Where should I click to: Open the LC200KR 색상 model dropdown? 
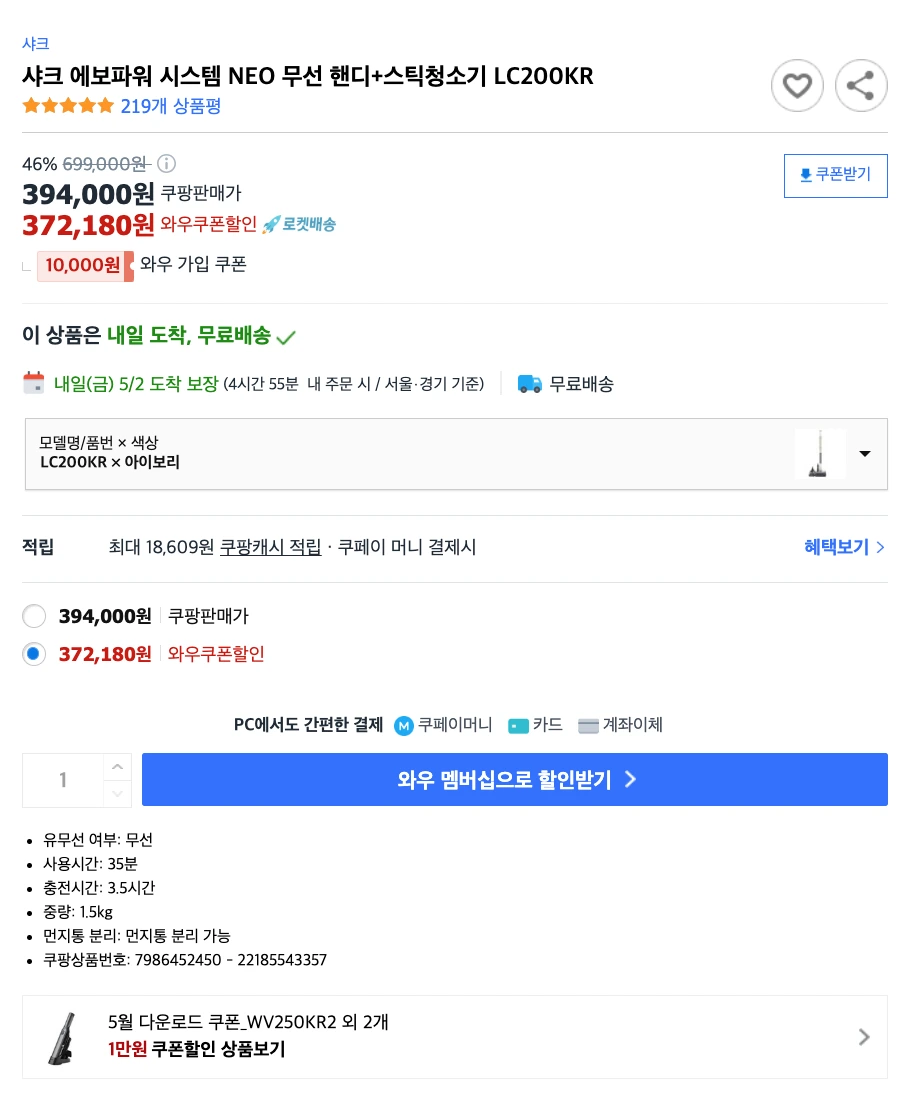(864, 453)
